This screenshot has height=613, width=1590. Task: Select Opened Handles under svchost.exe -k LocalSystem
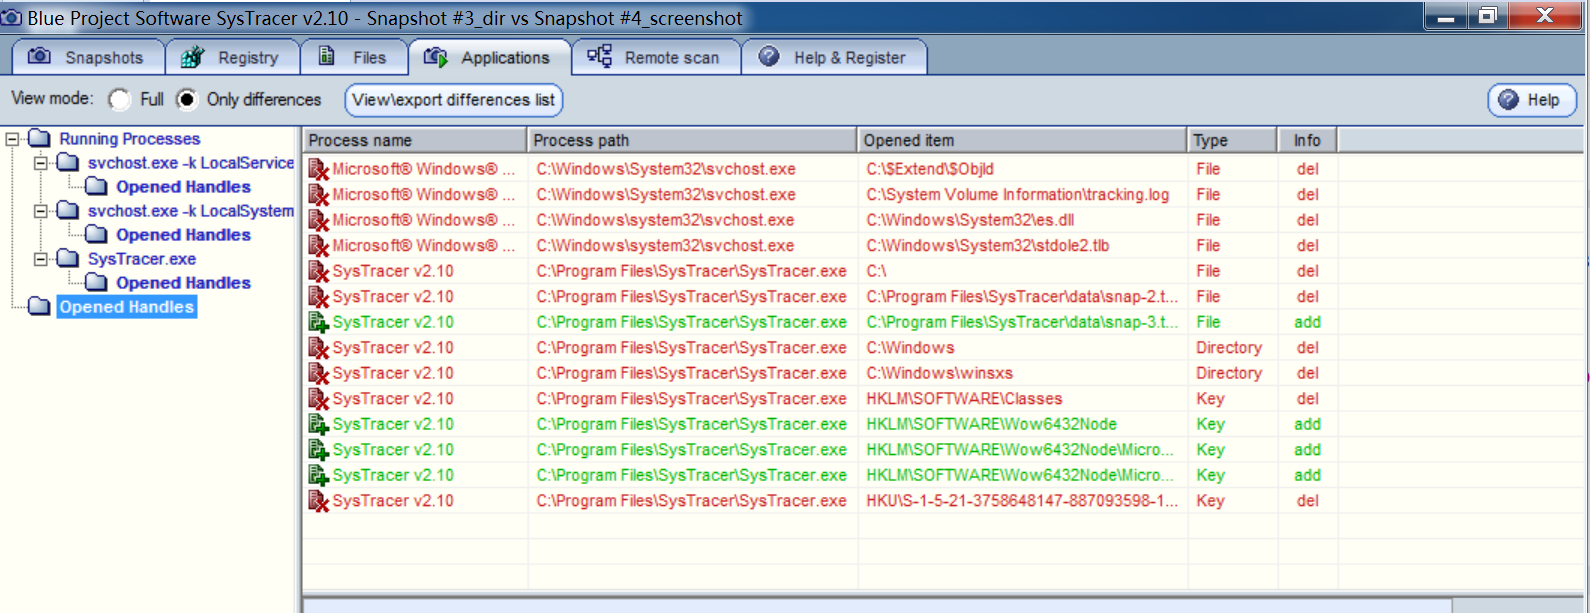click(183, 235)
